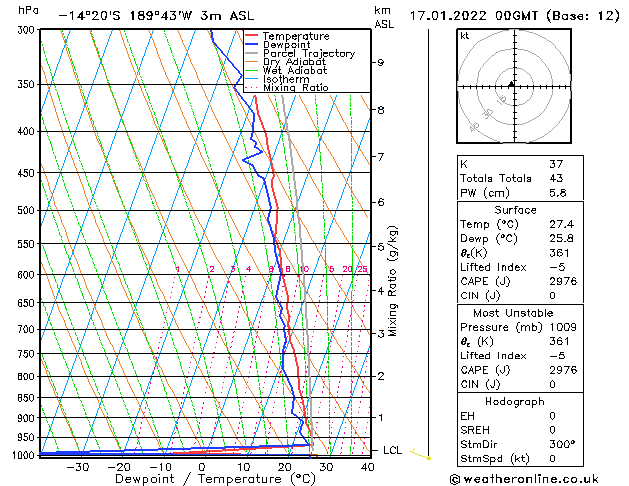Click the PW (cm) value 5.8
This screenshot has width=629, height=486.
point(558,192)
